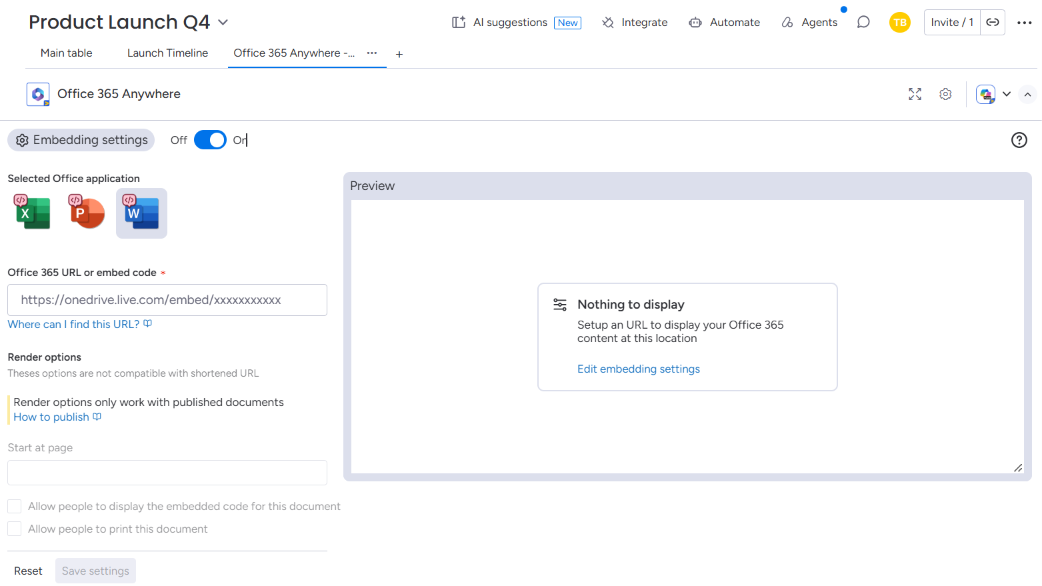
Task: Check allow displaying embedded code option
Action: [14, 506]
